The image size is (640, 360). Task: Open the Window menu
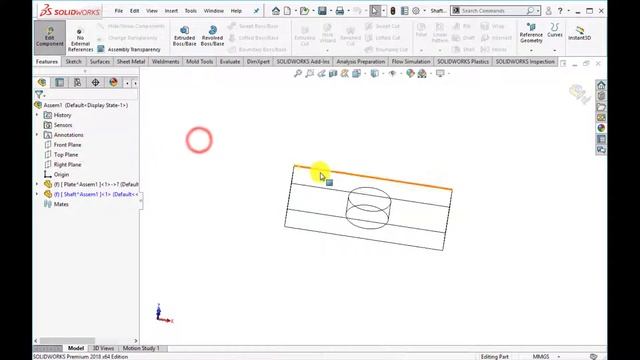[213, 11]
